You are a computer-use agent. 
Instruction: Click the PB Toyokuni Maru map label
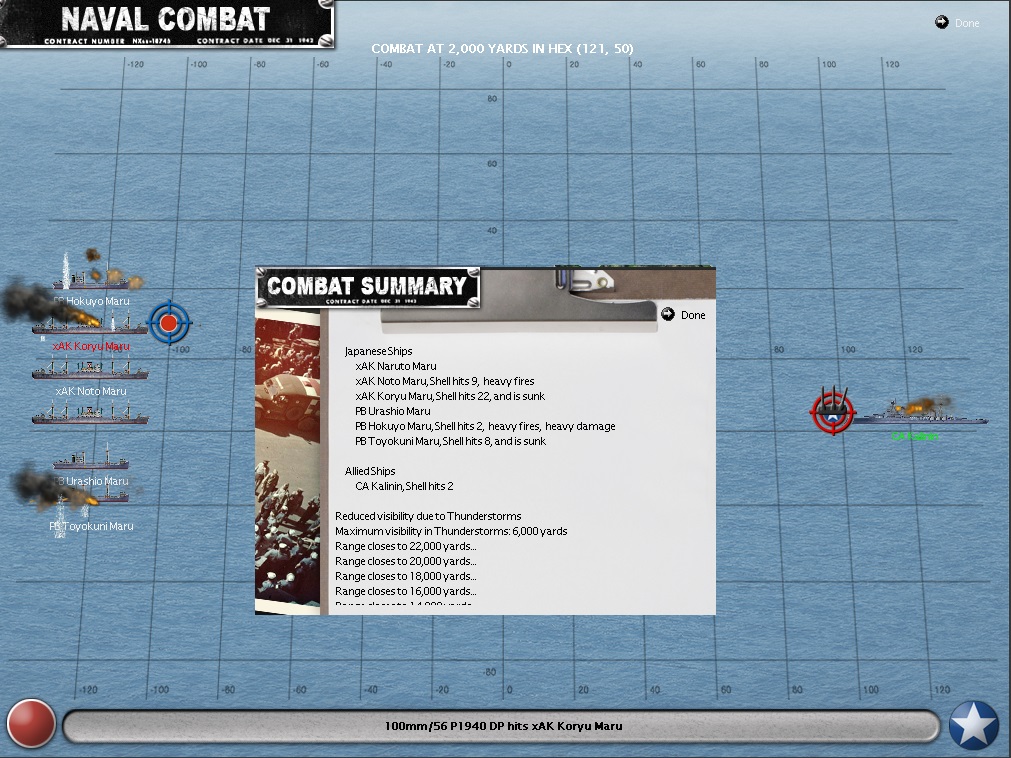click(92, 526)
